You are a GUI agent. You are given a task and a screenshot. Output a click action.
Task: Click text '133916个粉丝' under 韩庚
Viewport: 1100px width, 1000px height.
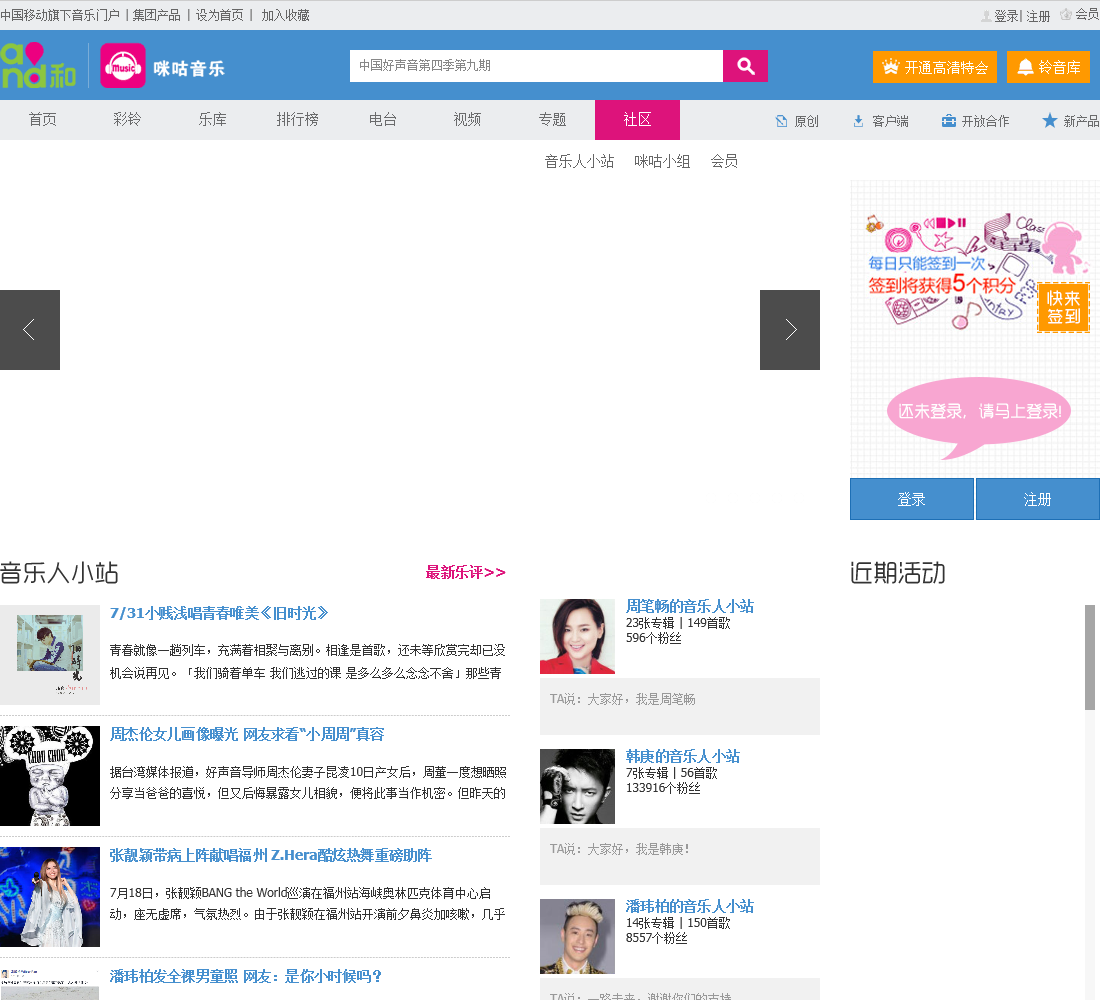663,788
